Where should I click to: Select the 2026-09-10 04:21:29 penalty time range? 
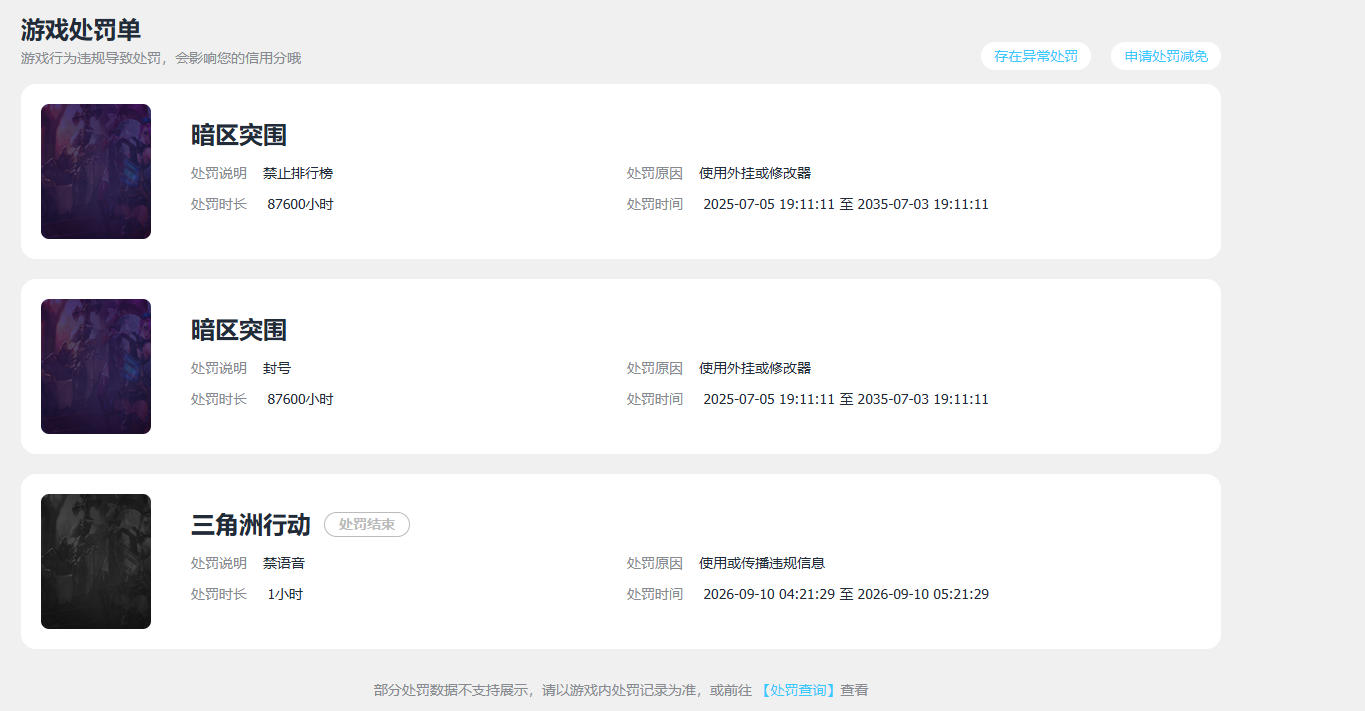(x=846, y=594)
